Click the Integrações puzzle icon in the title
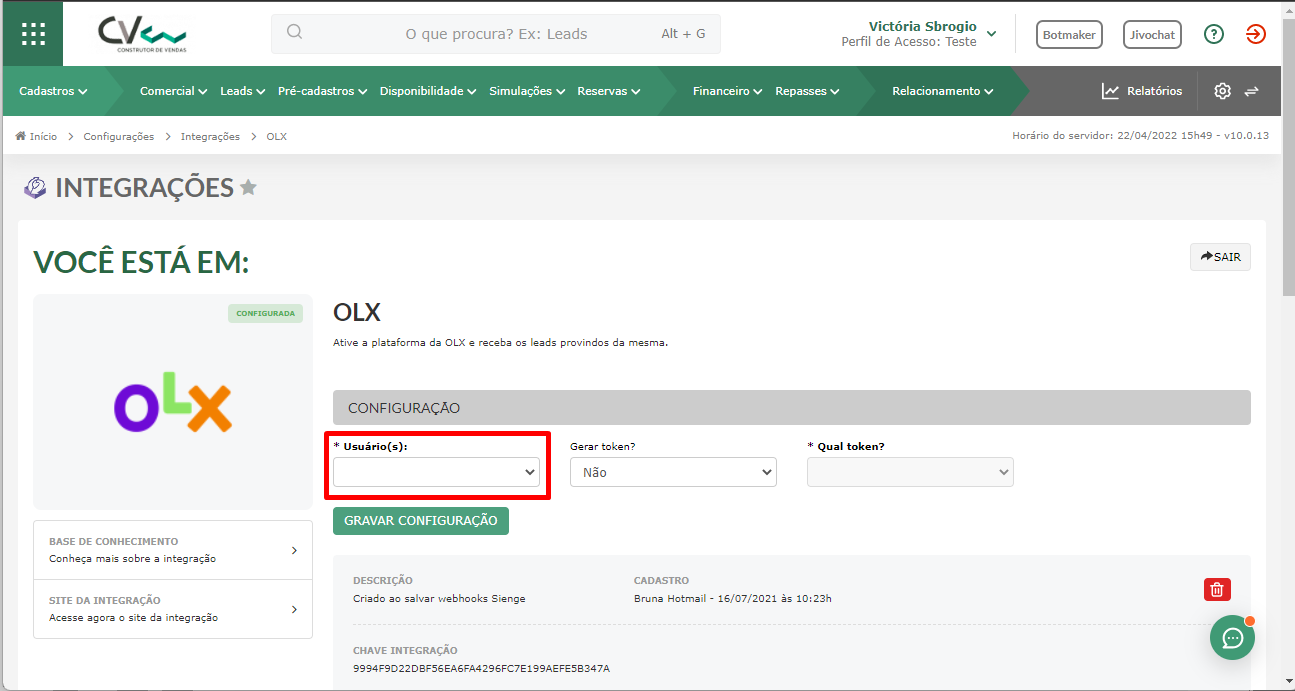The width and height of the screenshot is (1295, 691). [x=35, y=188]
